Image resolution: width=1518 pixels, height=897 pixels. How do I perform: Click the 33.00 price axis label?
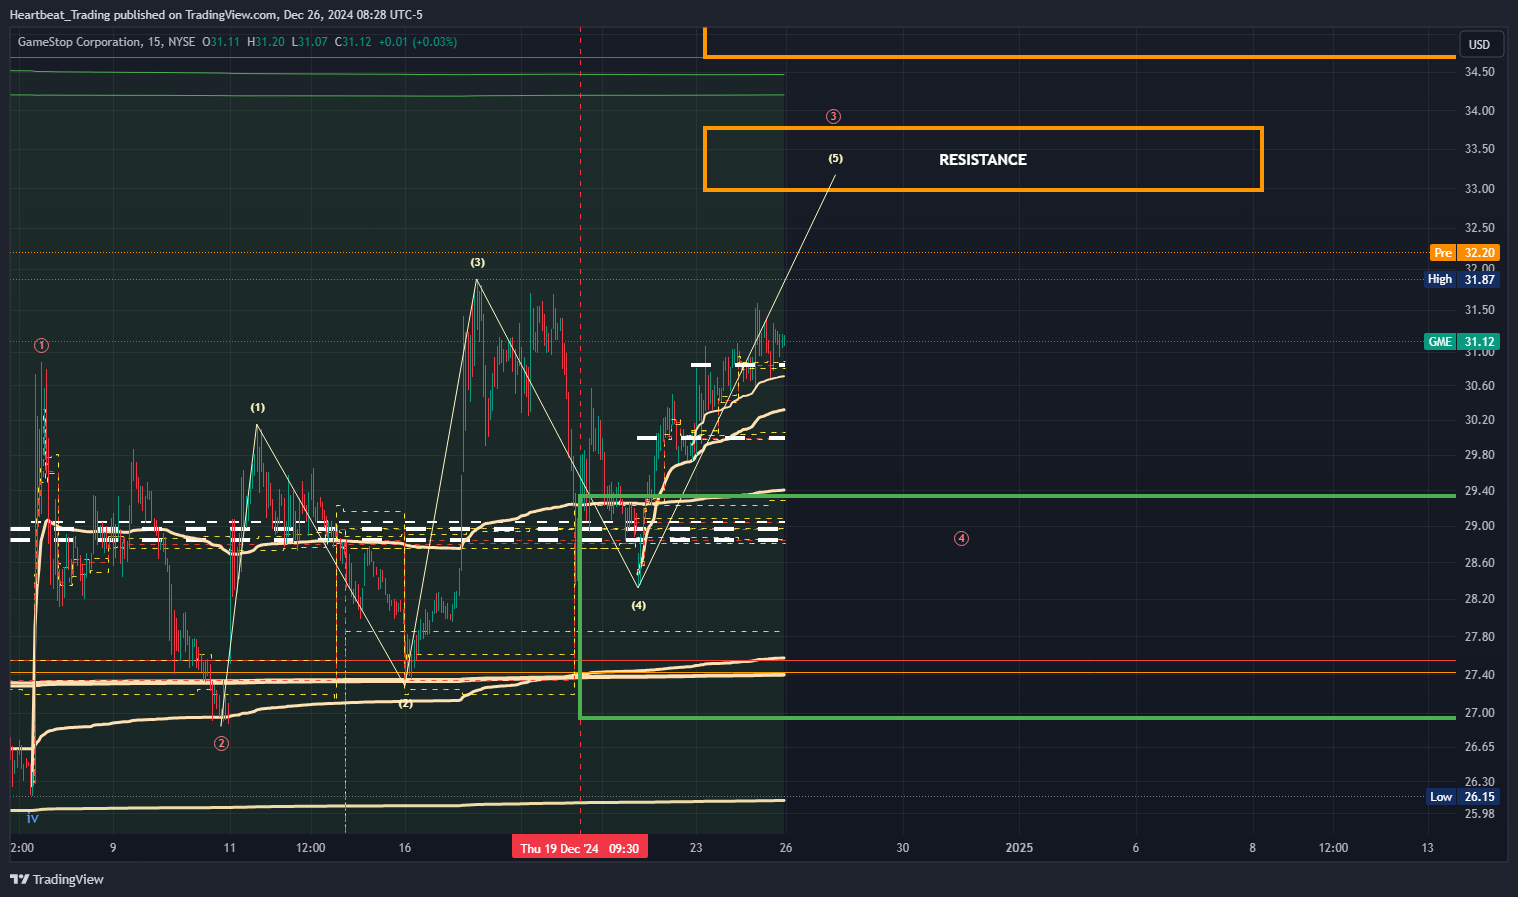tap(1480, 189)
